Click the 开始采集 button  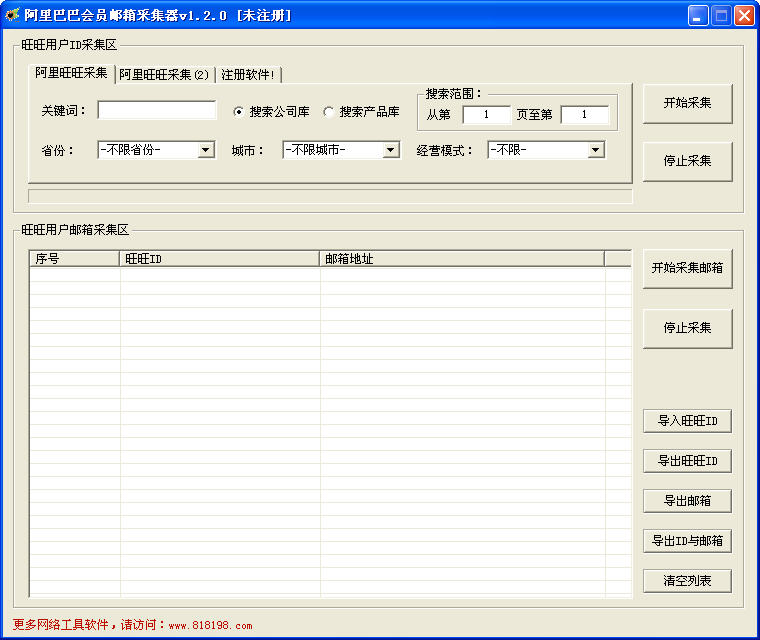coord(687,103)
